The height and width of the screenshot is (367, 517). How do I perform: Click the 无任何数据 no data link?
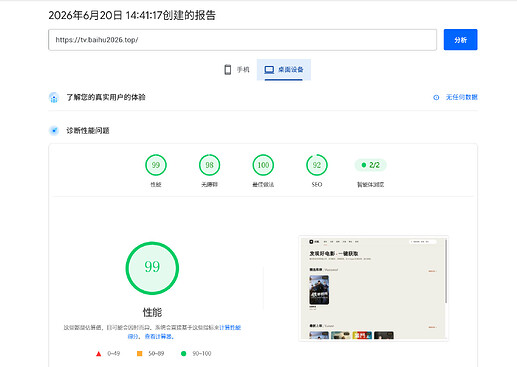coord(462,97)
